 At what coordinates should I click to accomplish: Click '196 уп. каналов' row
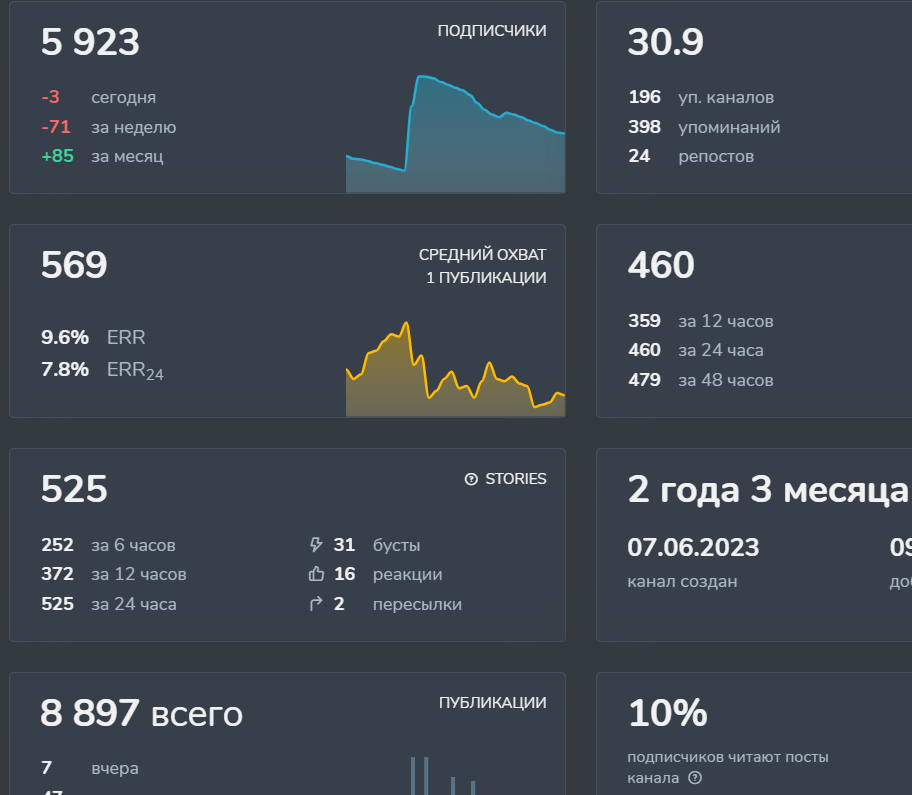pos(701,97)
